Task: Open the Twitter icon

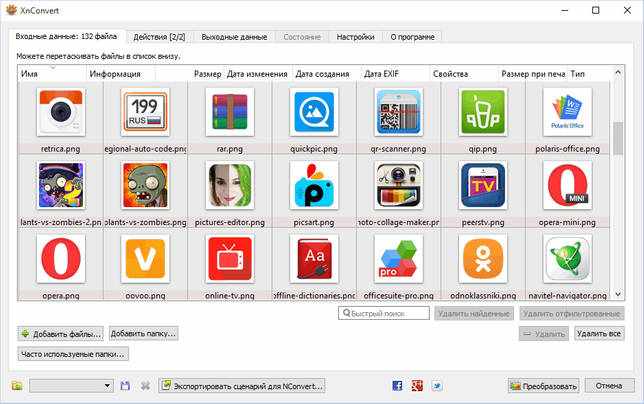Action: [x=437, y=386]
